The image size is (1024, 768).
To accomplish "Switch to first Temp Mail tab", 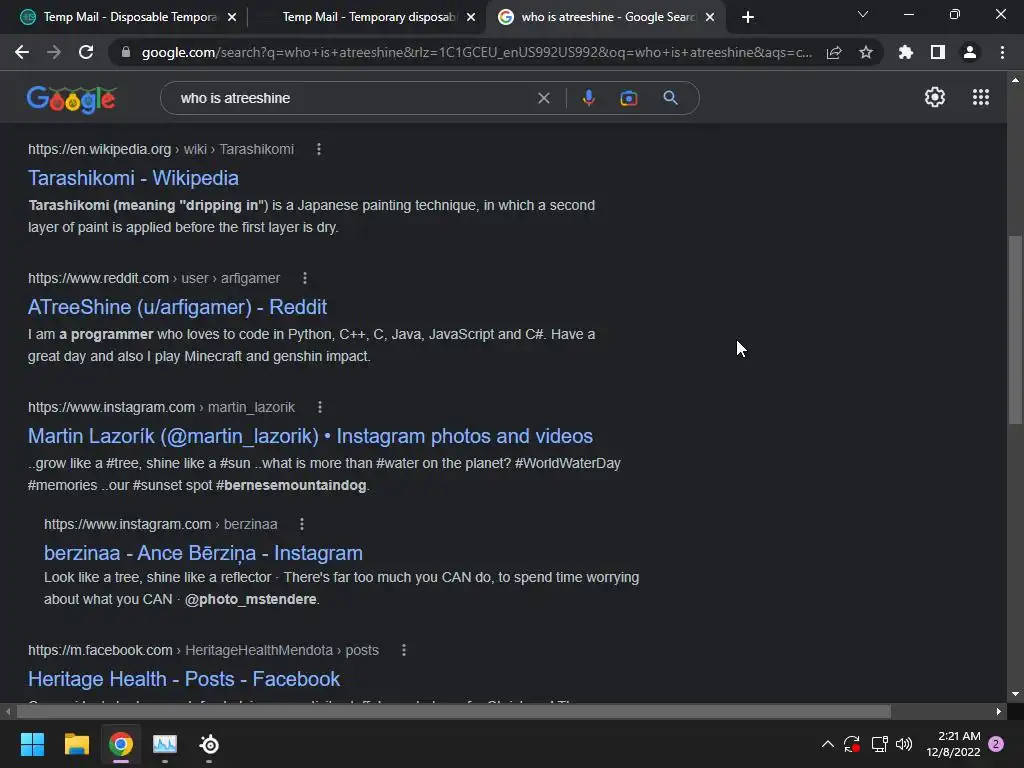I will pos(129,17).
